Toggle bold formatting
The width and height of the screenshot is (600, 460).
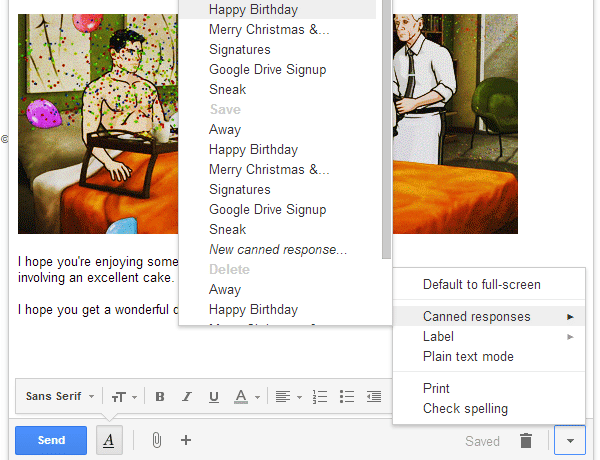click(160, 396)
